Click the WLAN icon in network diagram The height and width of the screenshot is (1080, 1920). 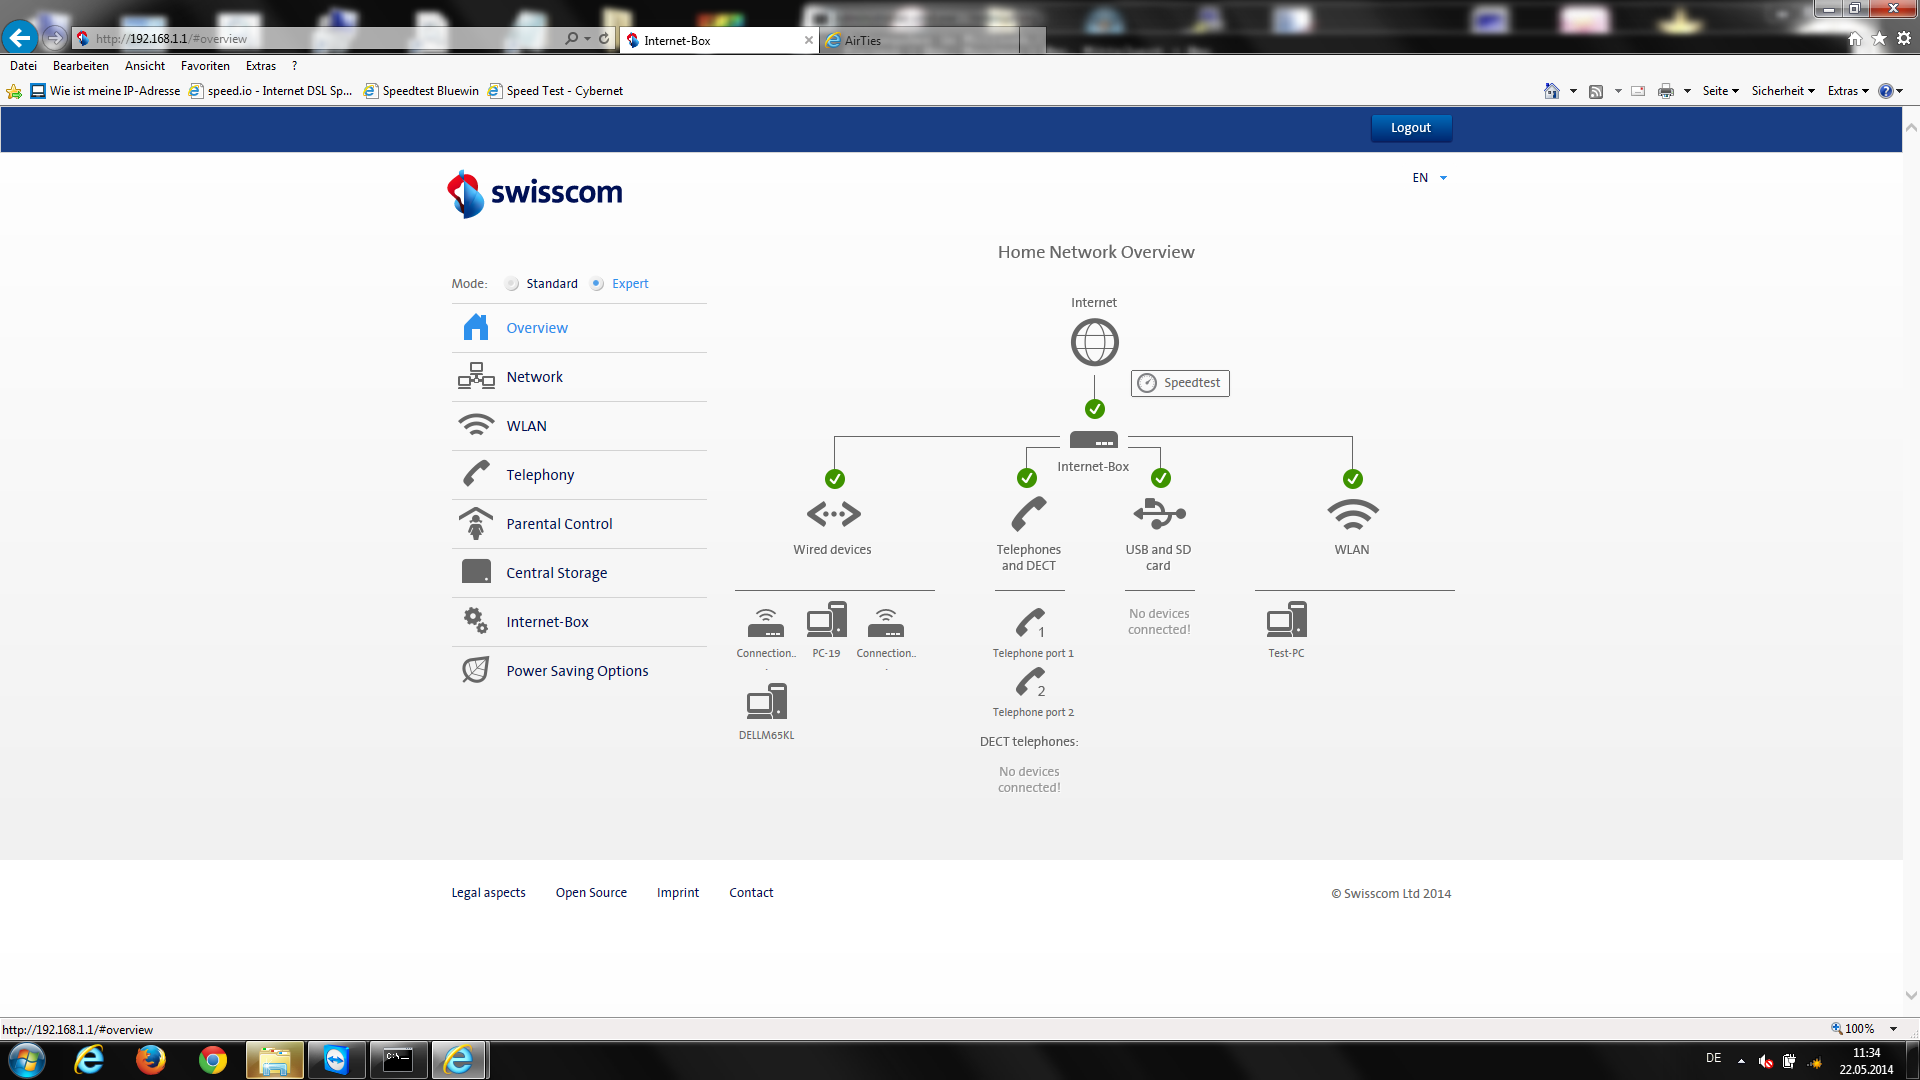[x=1352, y=514]
